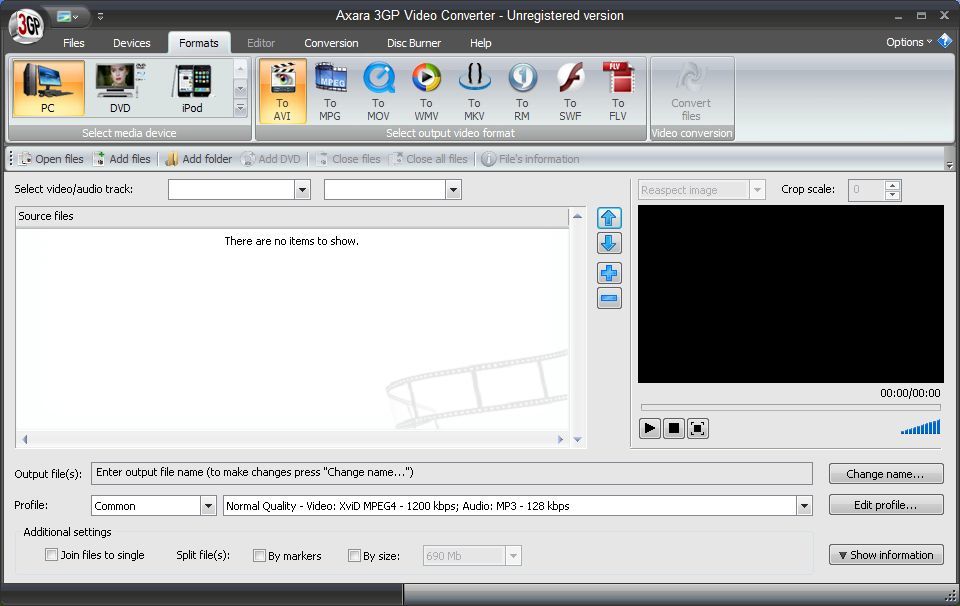Open the audio track dropdown

tap(453, 190)
